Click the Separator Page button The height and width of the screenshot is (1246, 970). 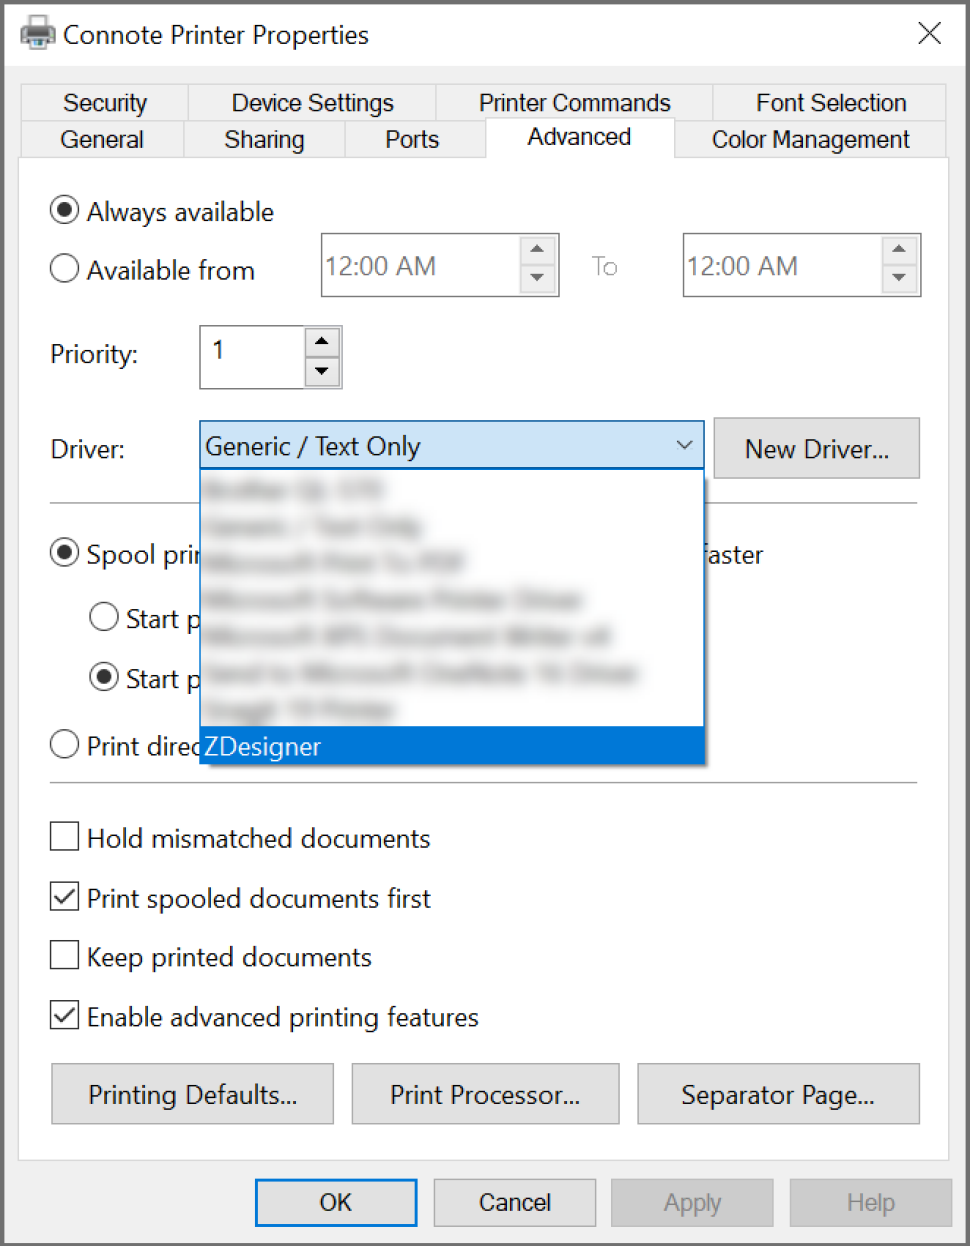778,1094
